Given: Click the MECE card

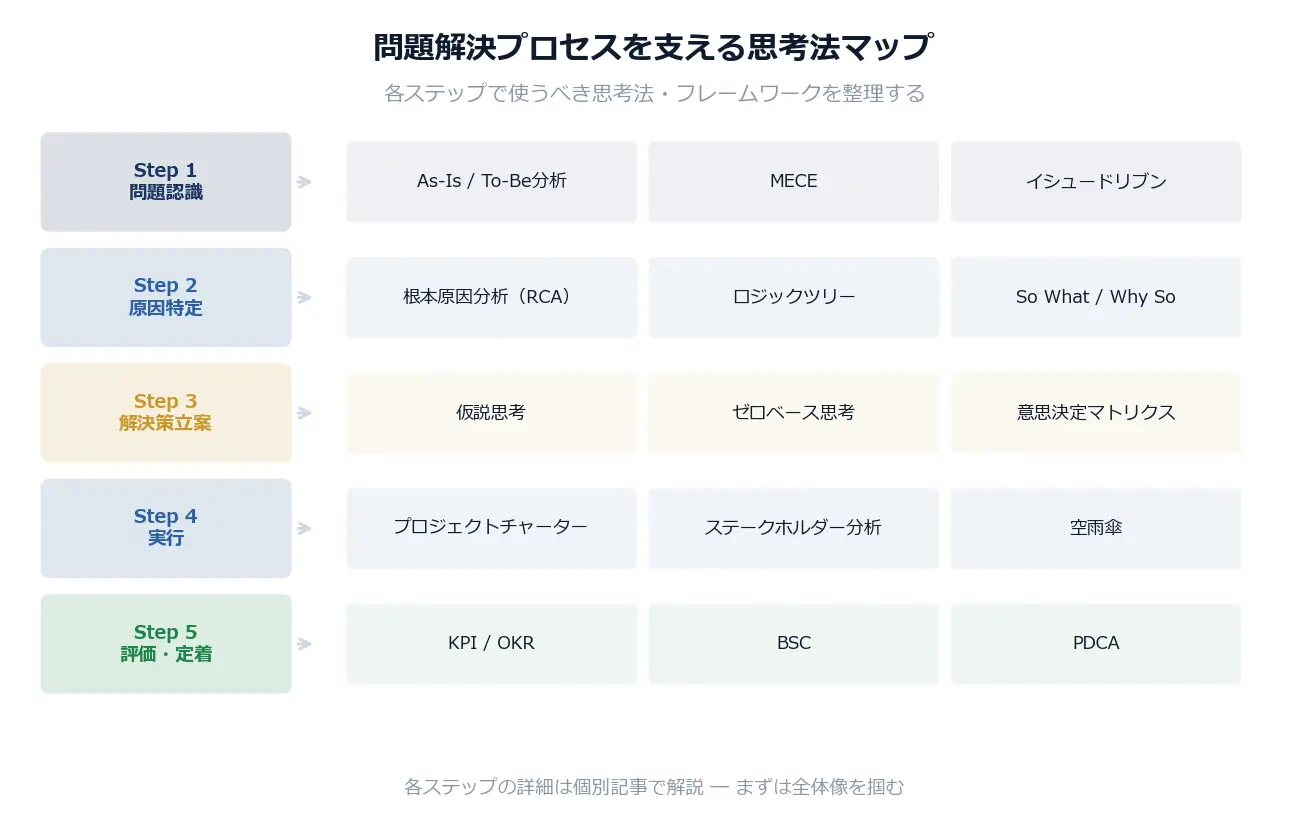Looking at the screenshot, I should pyautogui.click(x=793, y=182).
